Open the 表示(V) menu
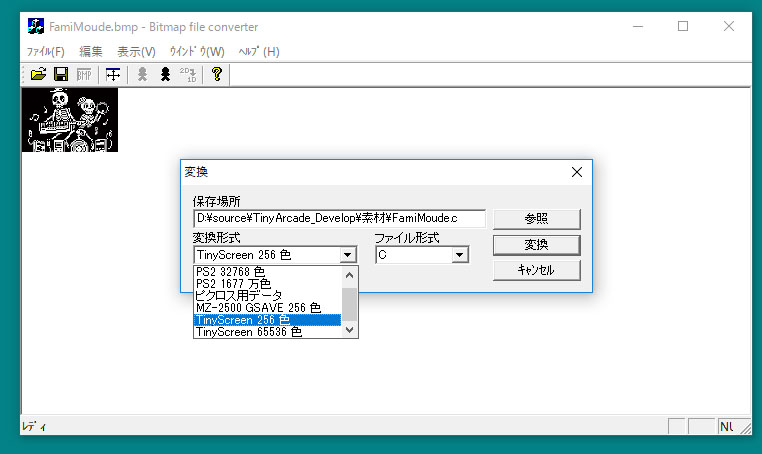 pos(136,51)
